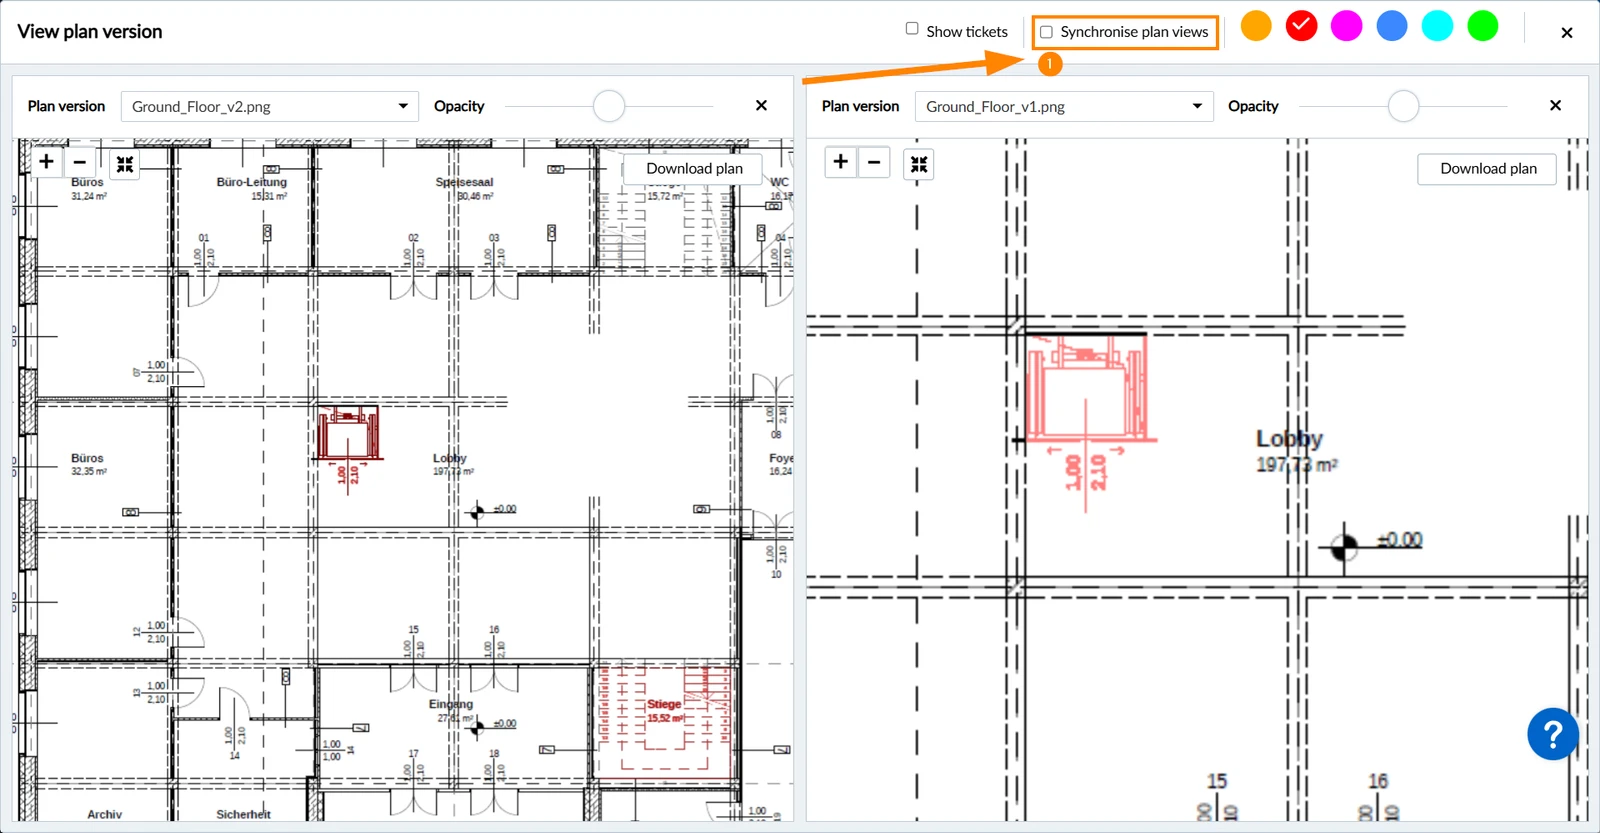Open the Ground_Floor_v2.png plan version dropdown
This screenshot has width=1600, height=833.
click(x=269, y=106)
